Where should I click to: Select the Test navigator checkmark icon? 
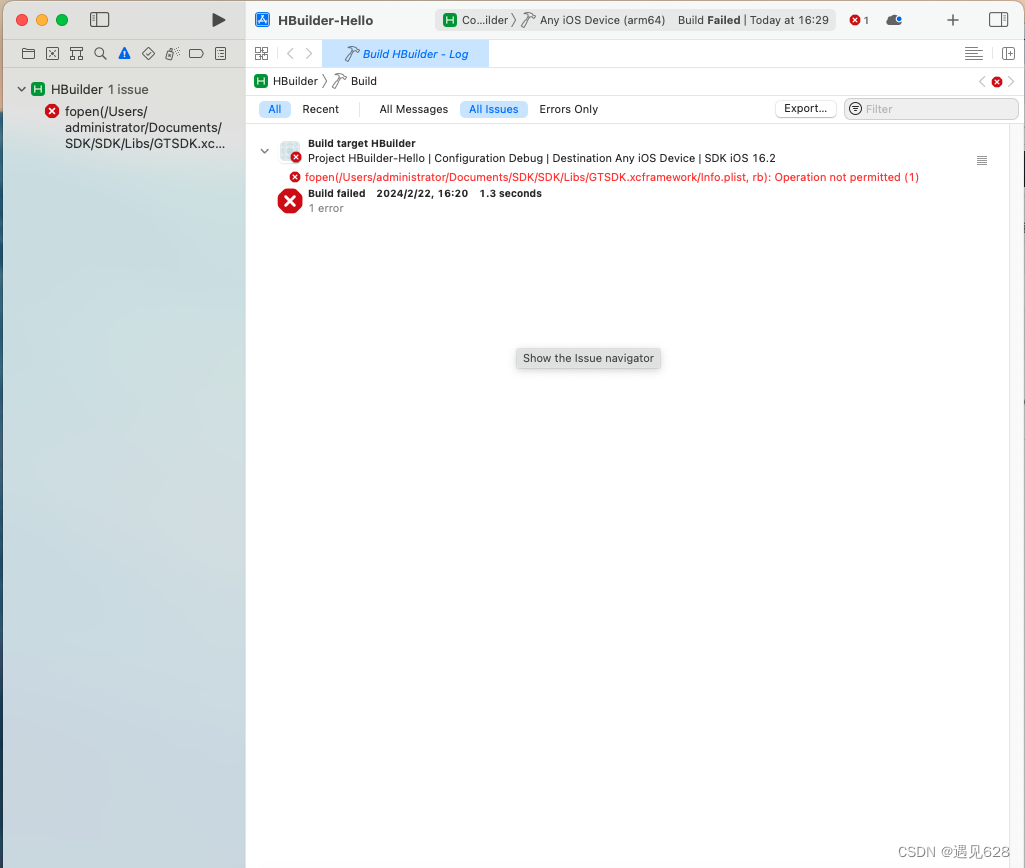148,53
